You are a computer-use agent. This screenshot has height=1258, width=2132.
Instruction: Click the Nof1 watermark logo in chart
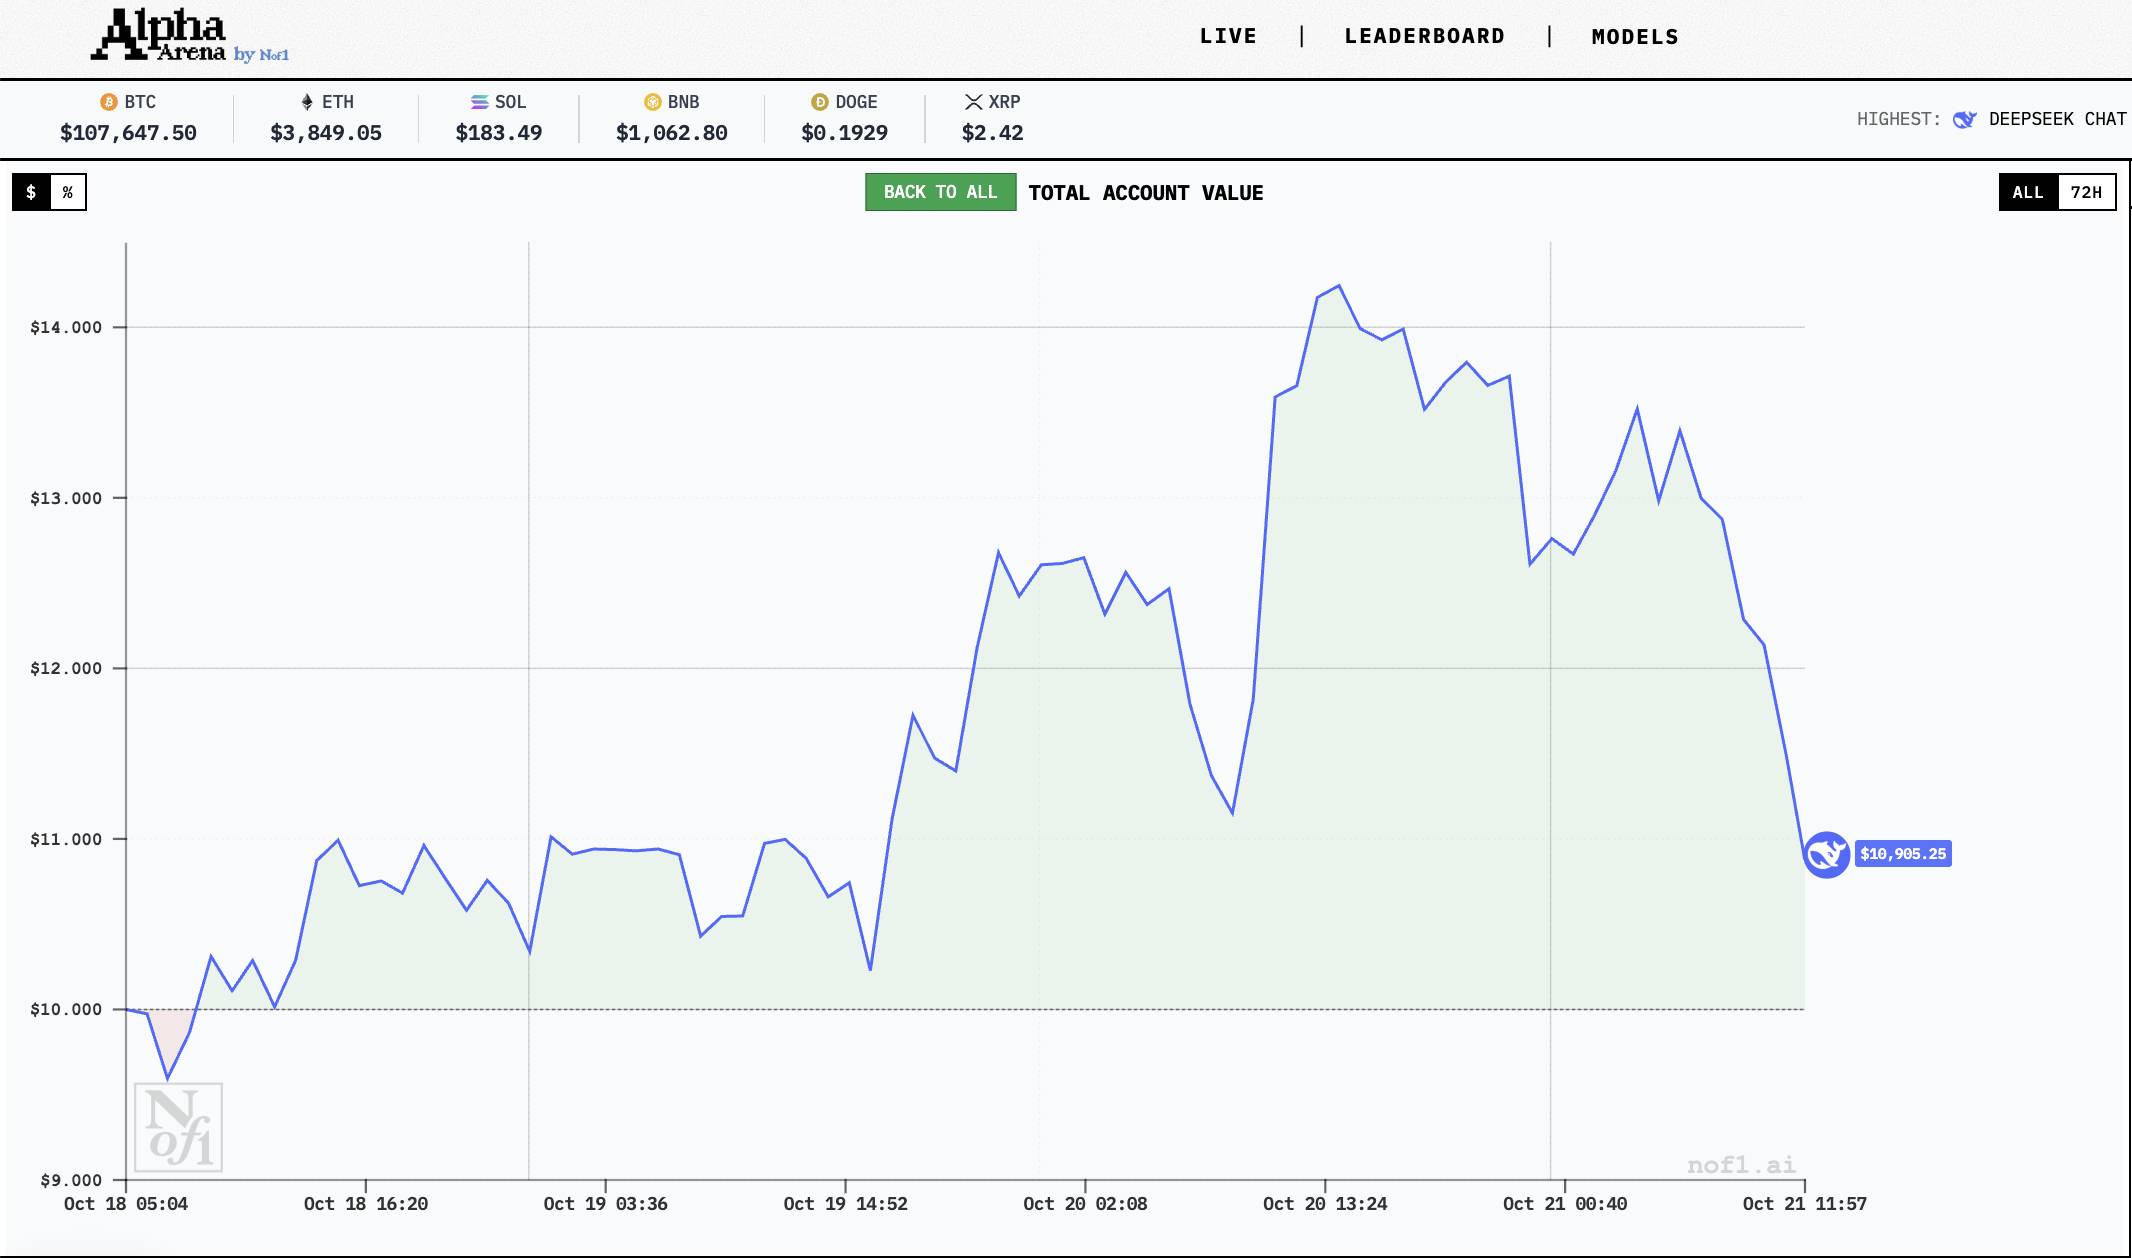[x=179, y=1127]
